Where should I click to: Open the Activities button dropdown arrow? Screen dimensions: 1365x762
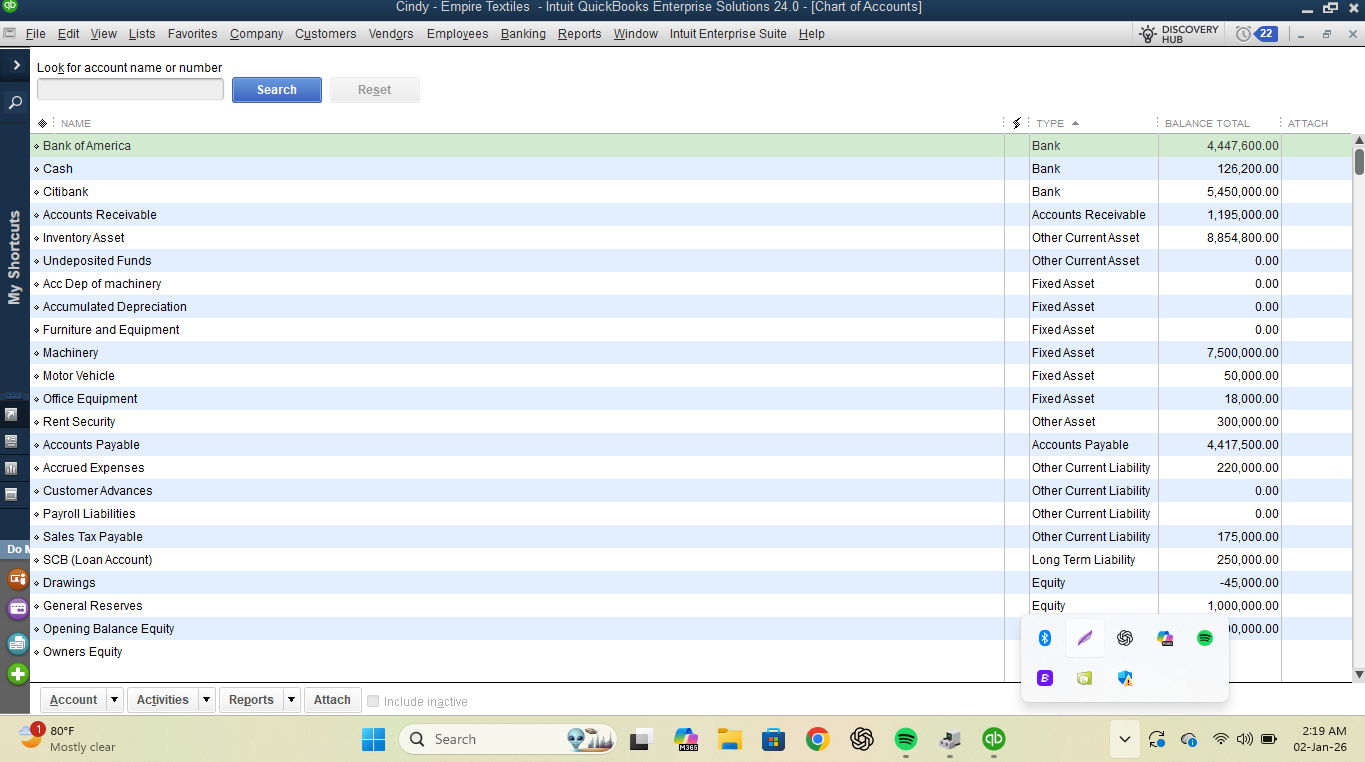point(206,700)
